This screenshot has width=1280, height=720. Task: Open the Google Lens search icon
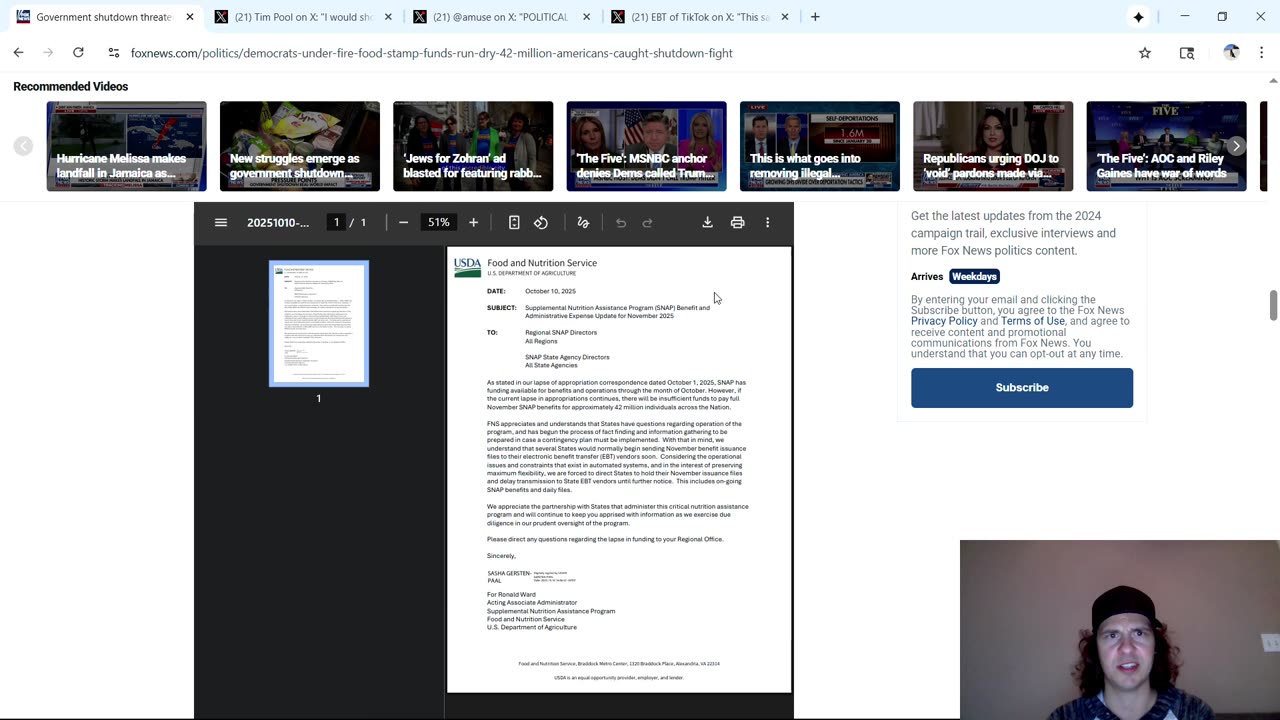tap(1187, 53)
